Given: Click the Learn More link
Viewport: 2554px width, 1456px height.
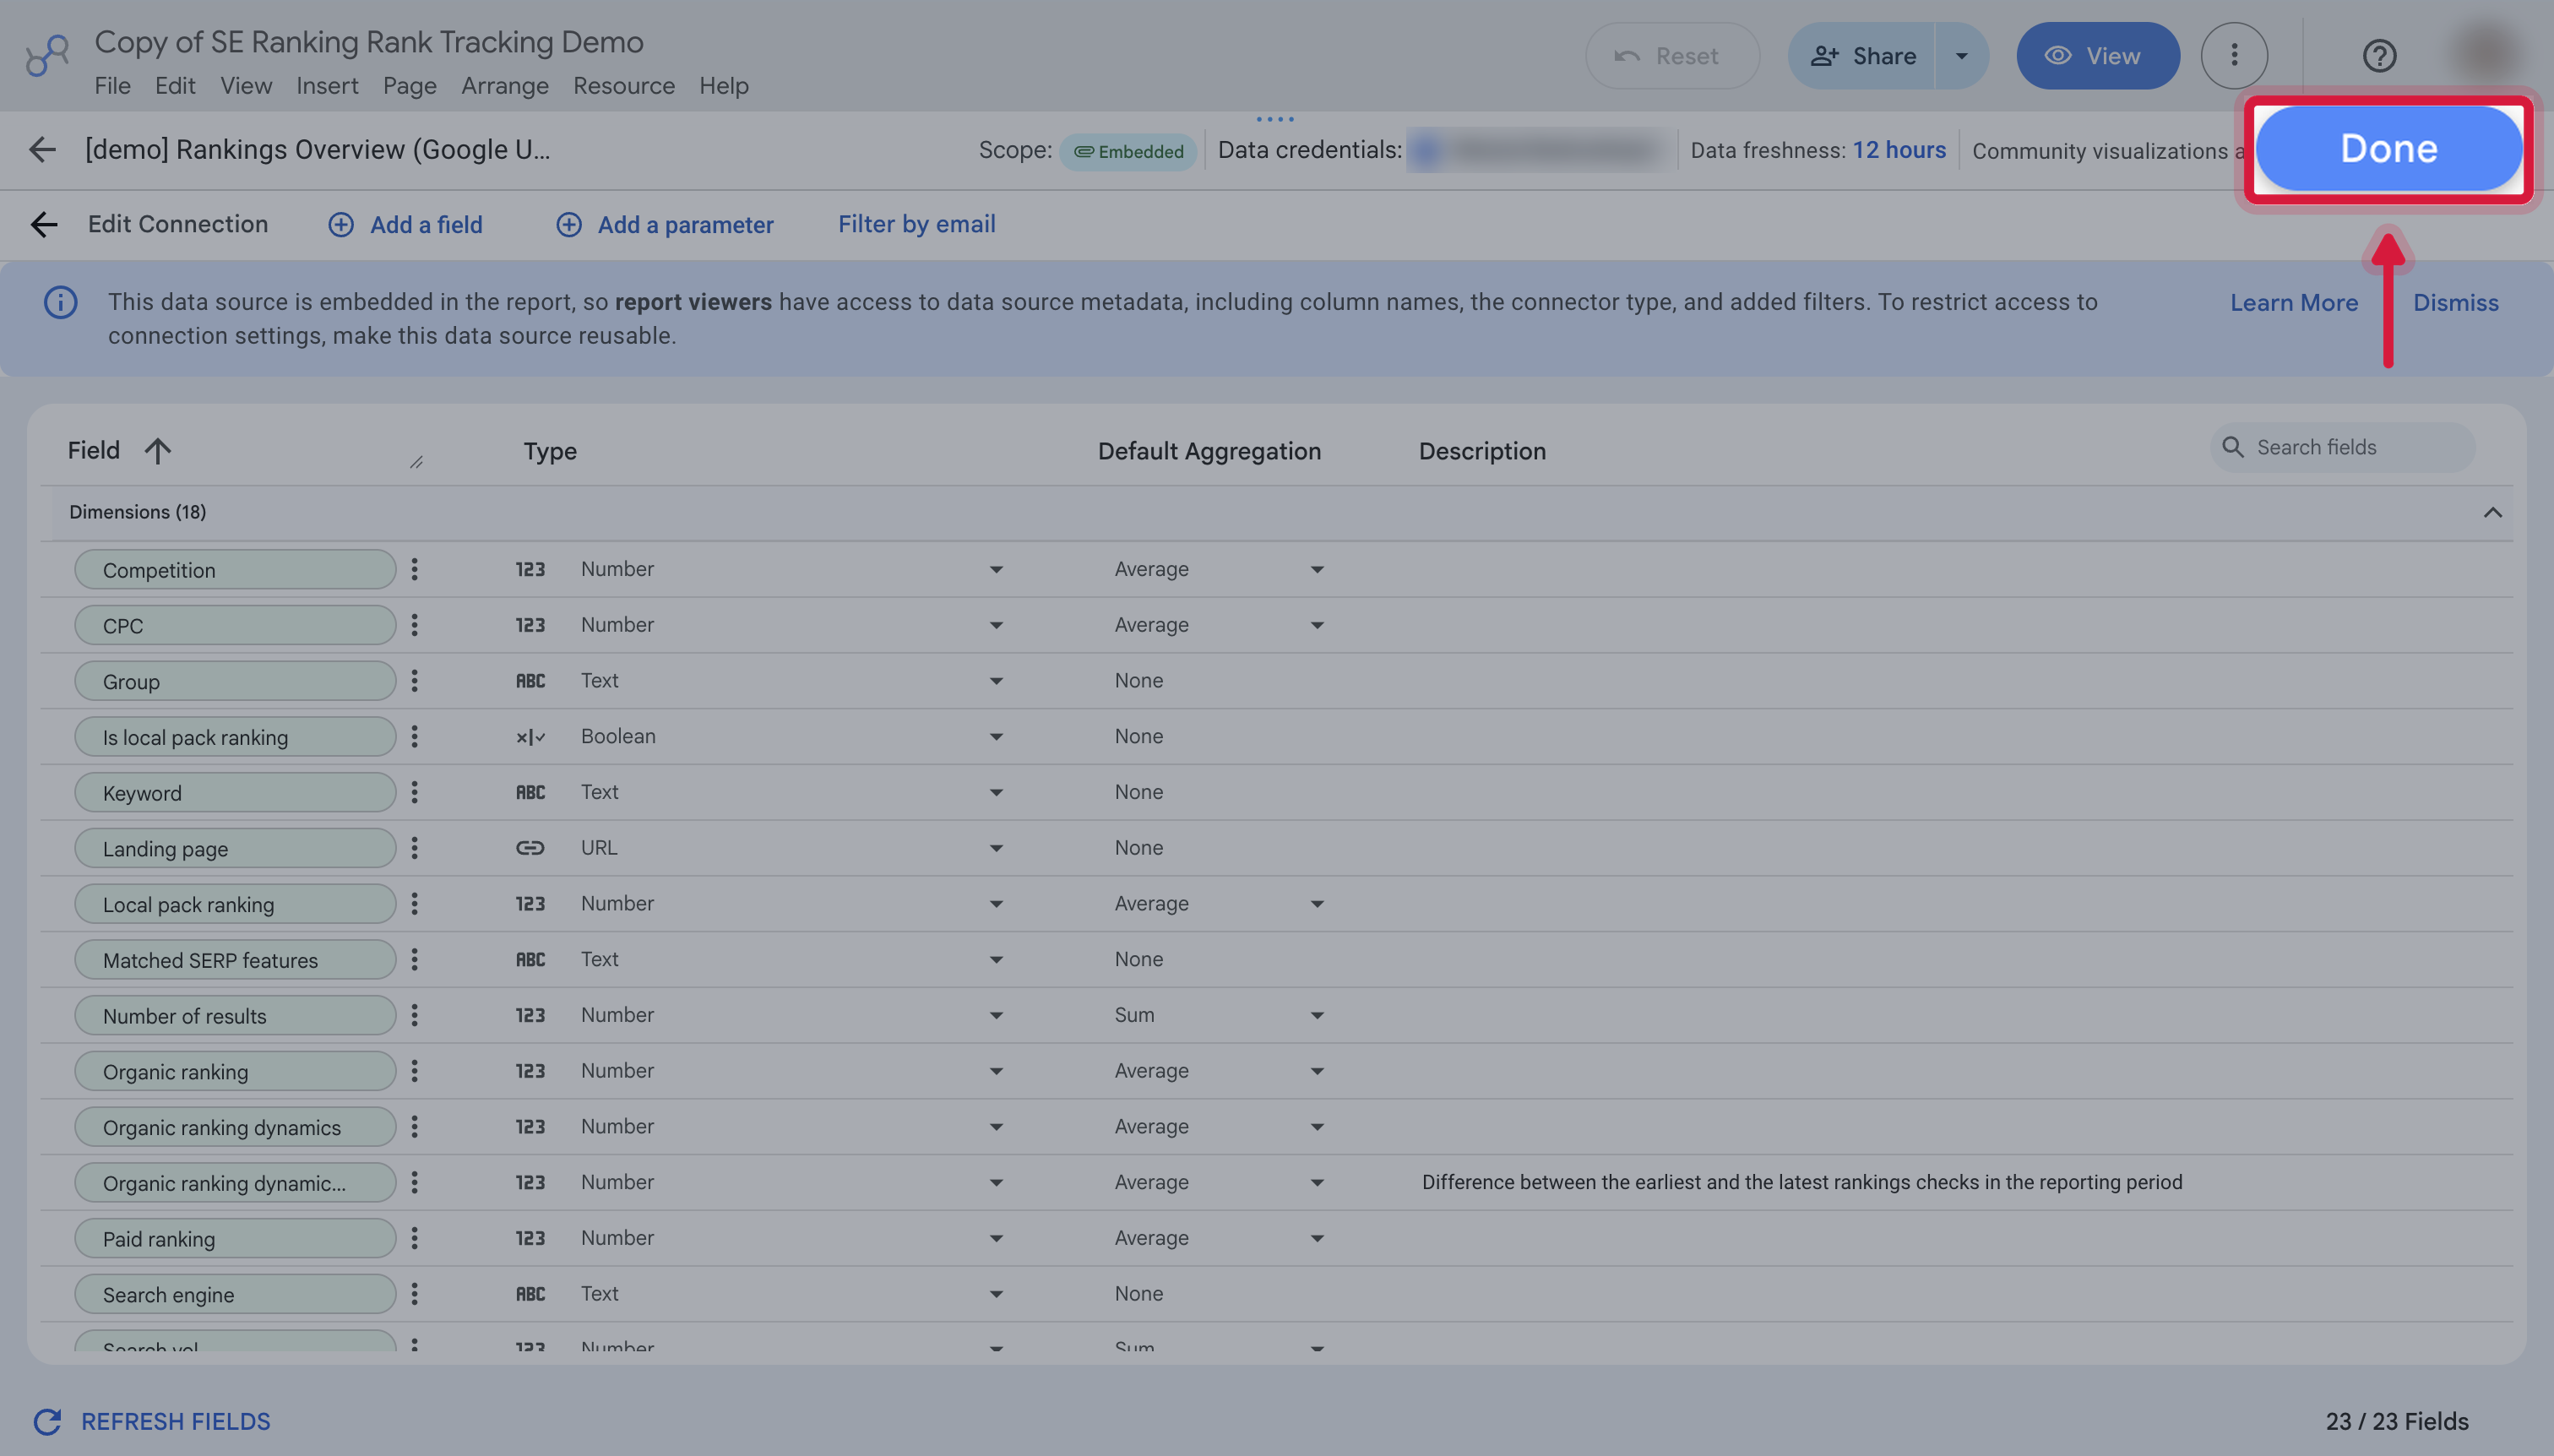Looking at the screenshot, I should coord(2293,303).
